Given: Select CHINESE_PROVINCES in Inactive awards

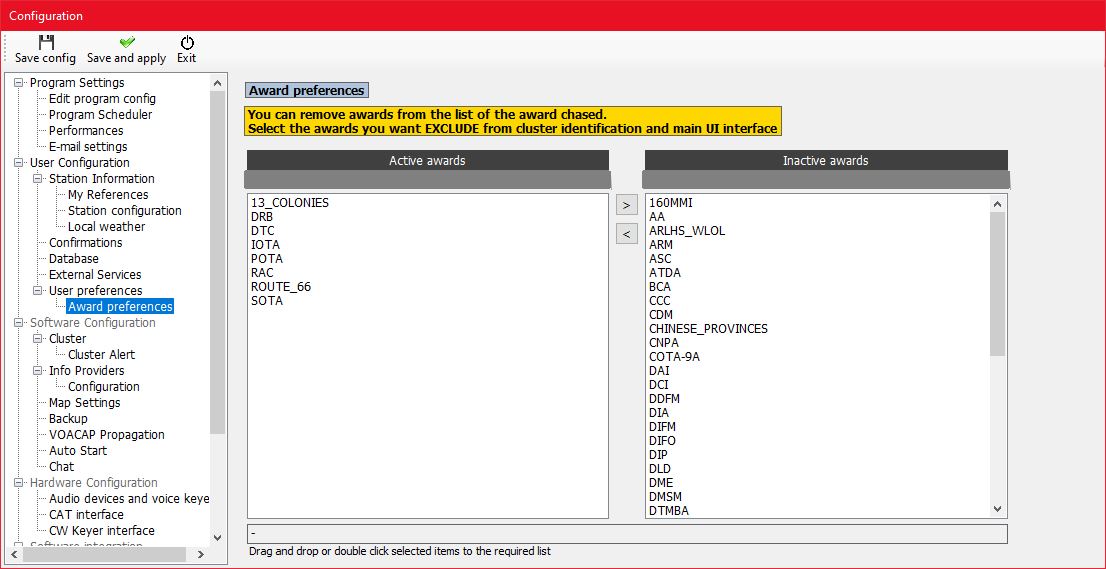Looking at the screenshot, I should 708,329.
